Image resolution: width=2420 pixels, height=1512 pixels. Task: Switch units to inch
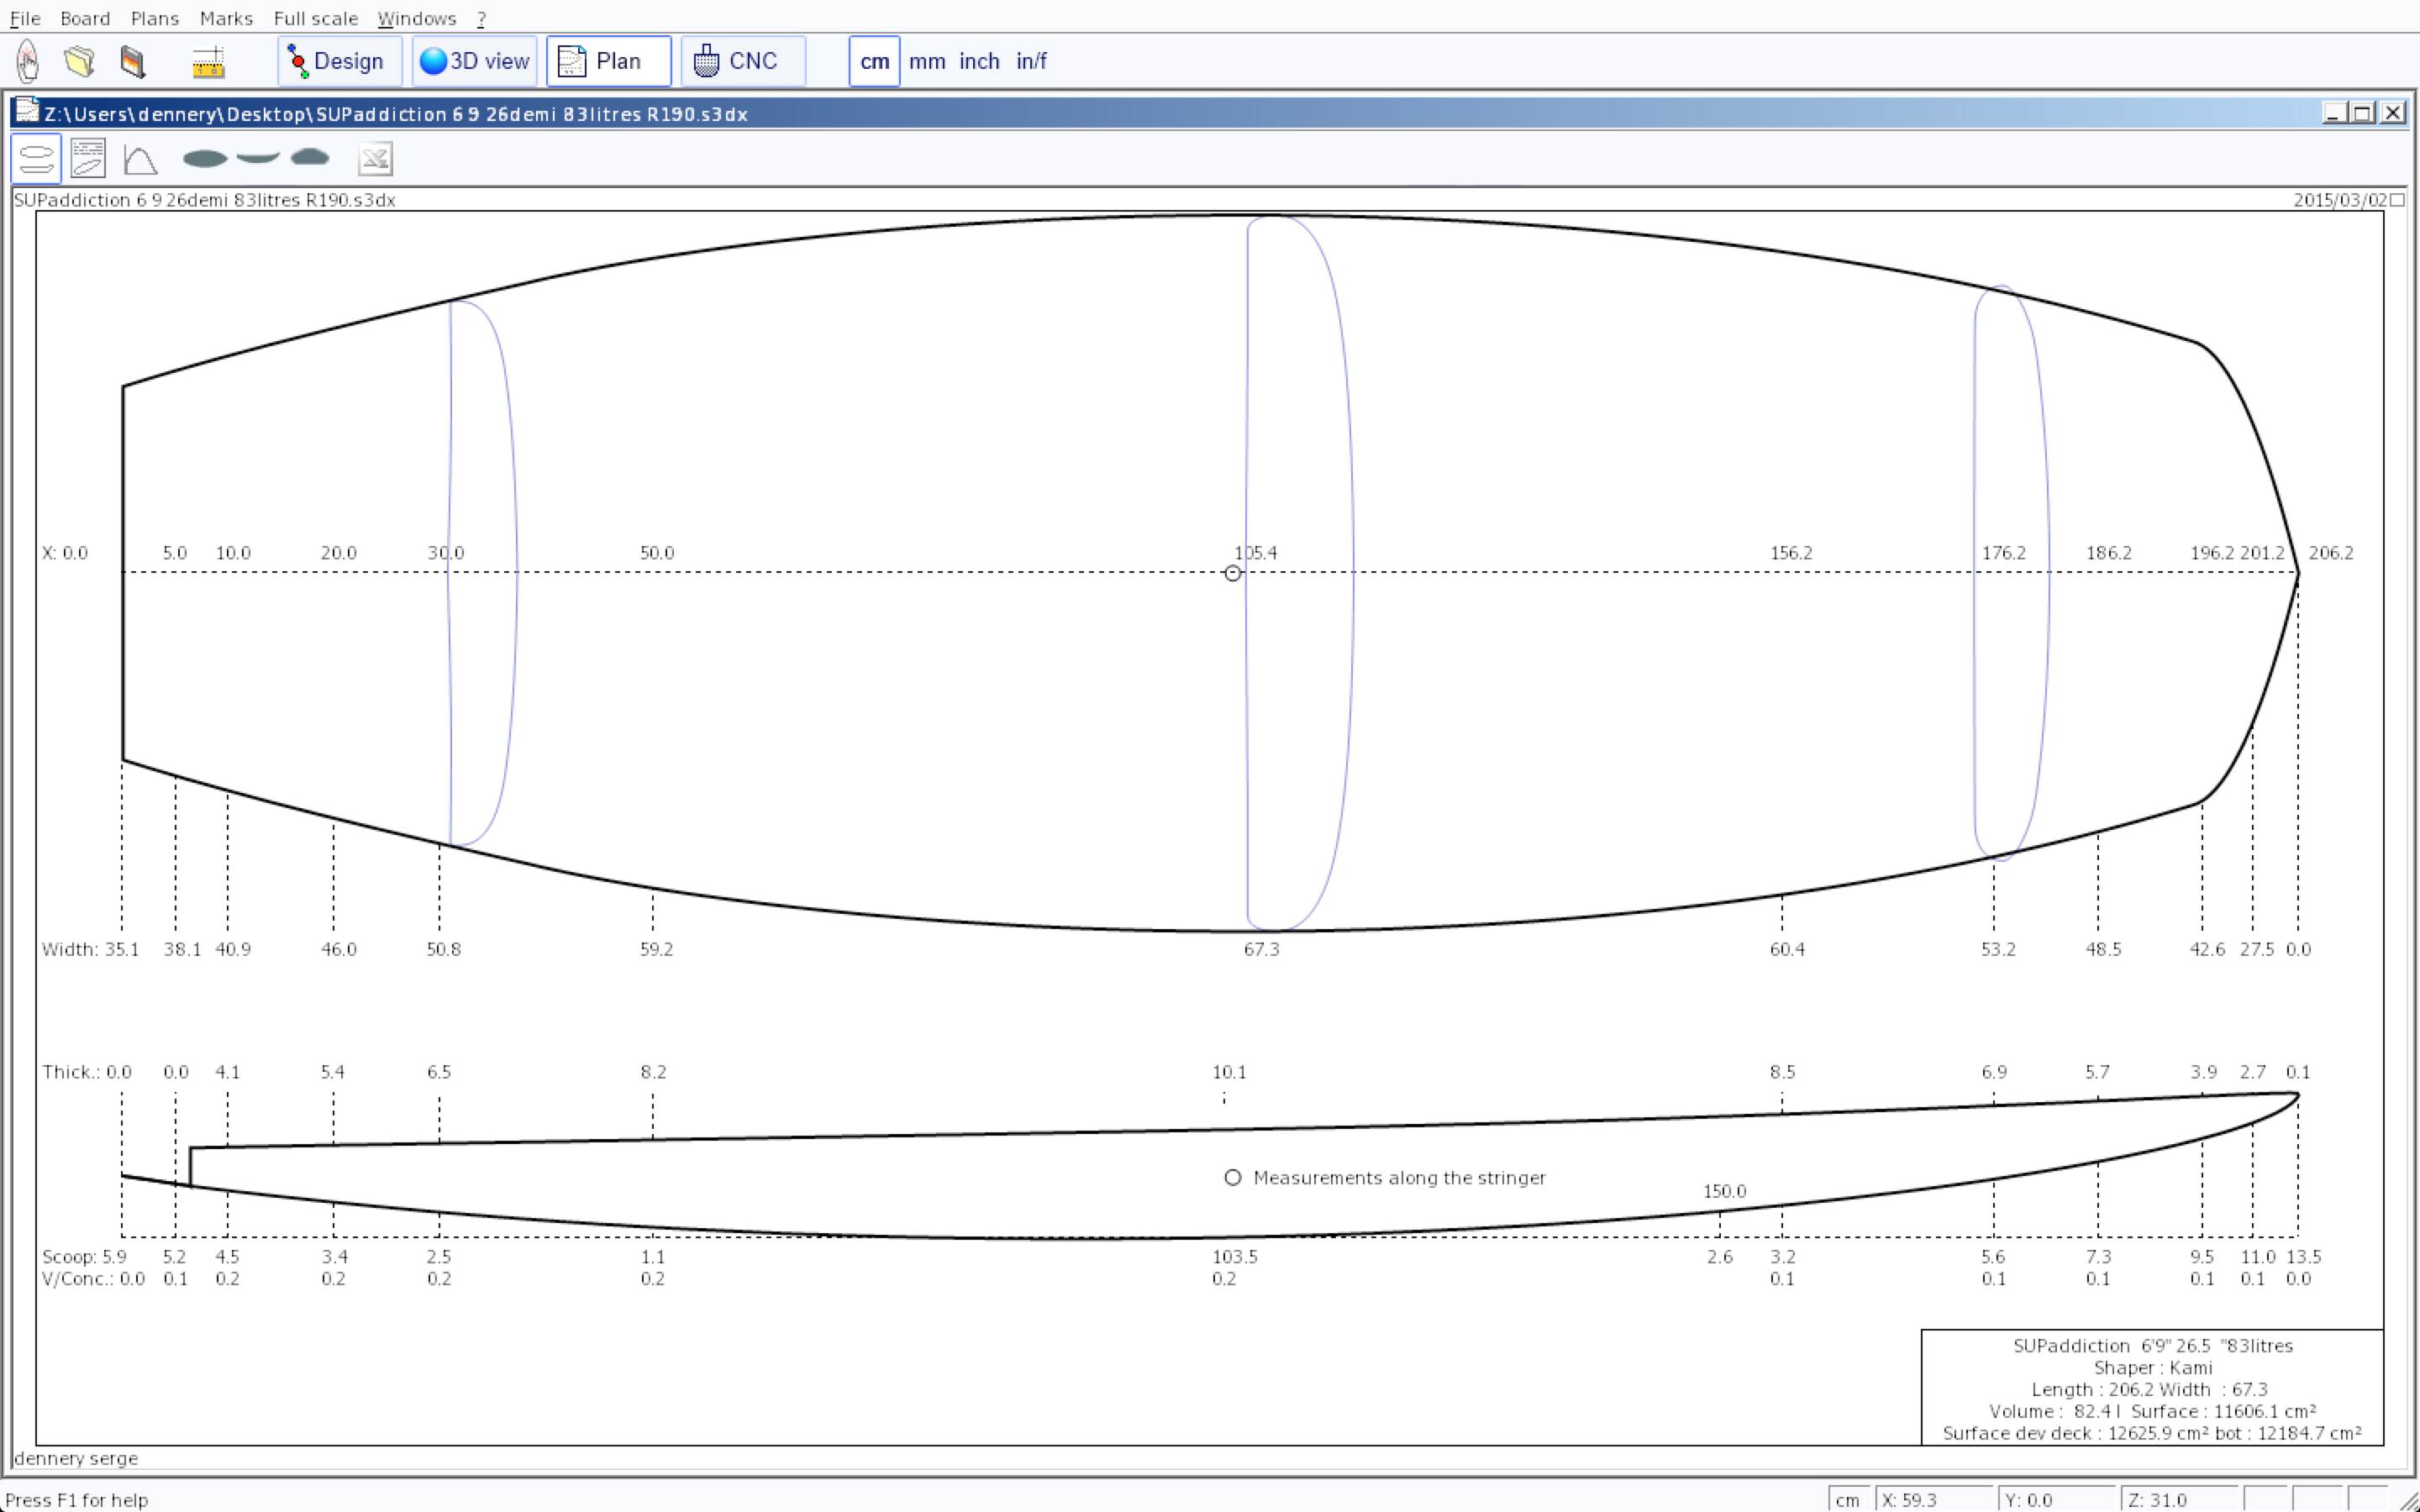pos(979,61)
